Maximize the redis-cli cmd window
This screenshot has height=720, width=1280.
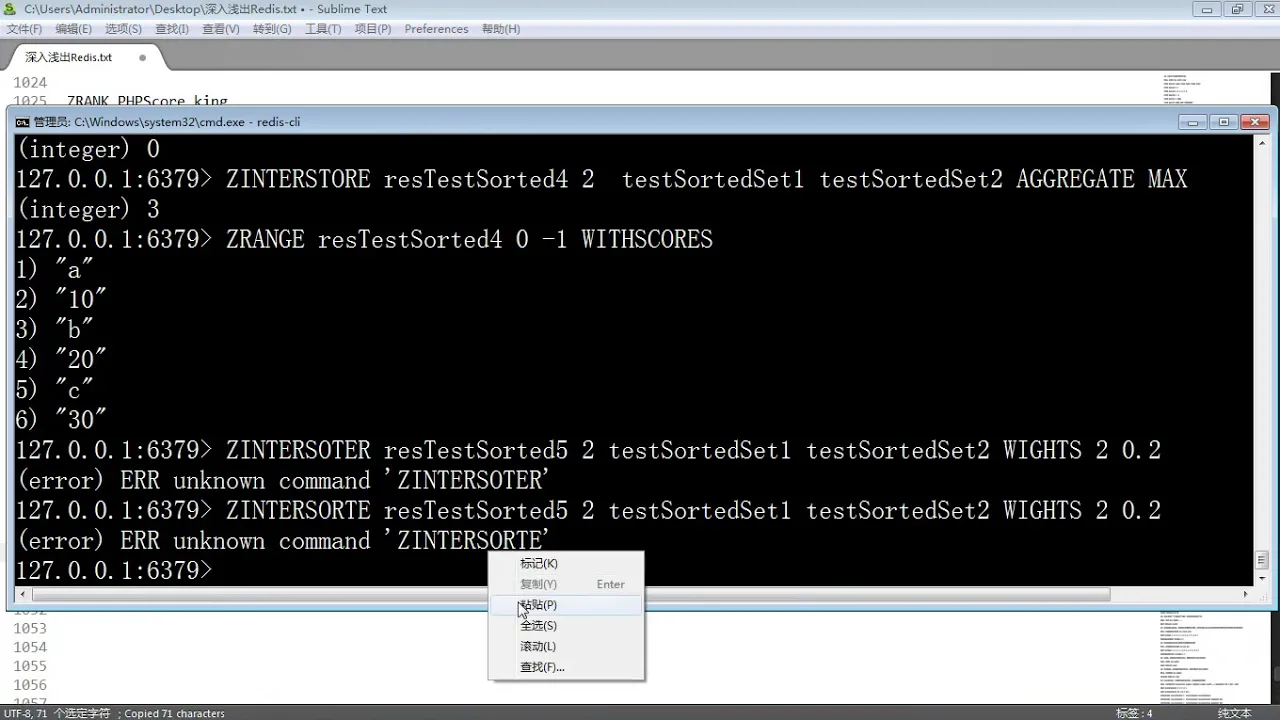(x=1224, y=122)
